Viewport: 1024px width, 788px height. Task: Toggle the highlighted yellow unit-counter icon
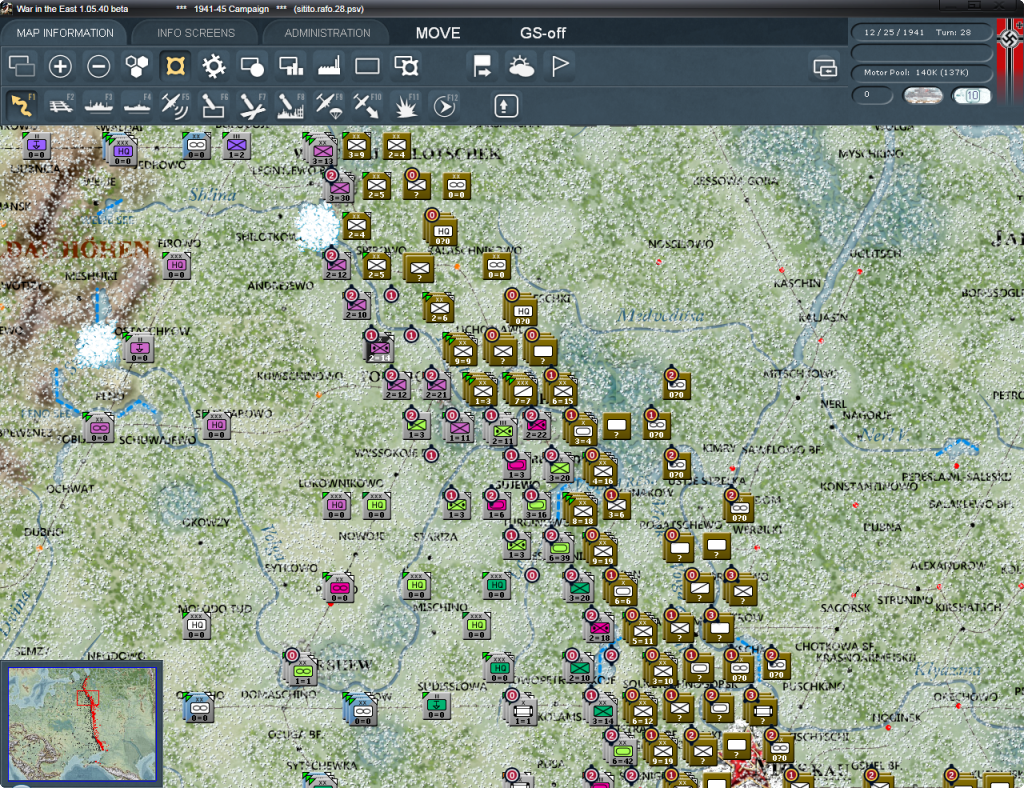pyautogui.click(x=175, y=66)
